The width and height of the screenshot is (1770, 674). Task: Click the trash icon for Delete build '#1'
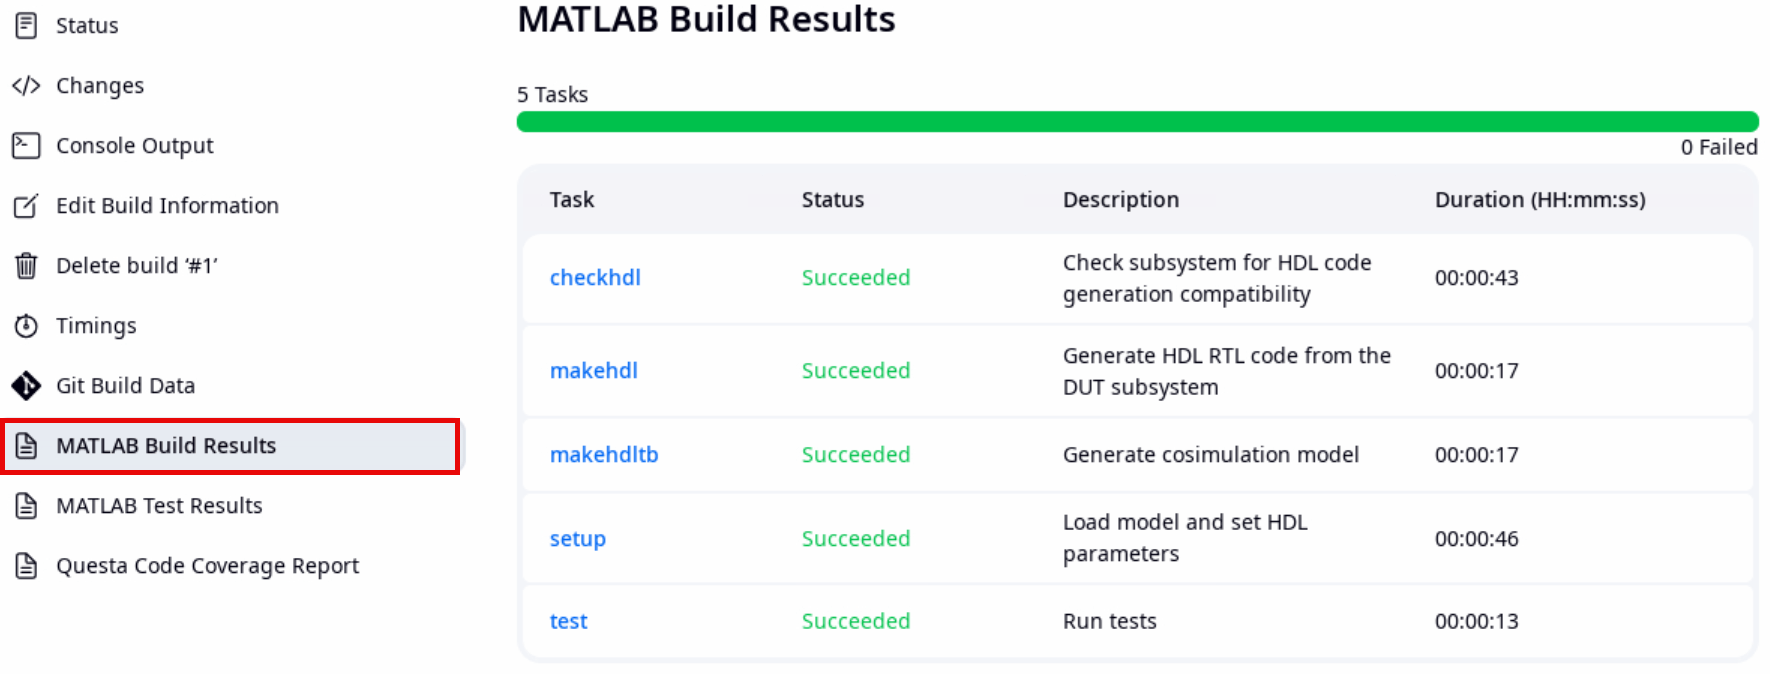point(25,265)
